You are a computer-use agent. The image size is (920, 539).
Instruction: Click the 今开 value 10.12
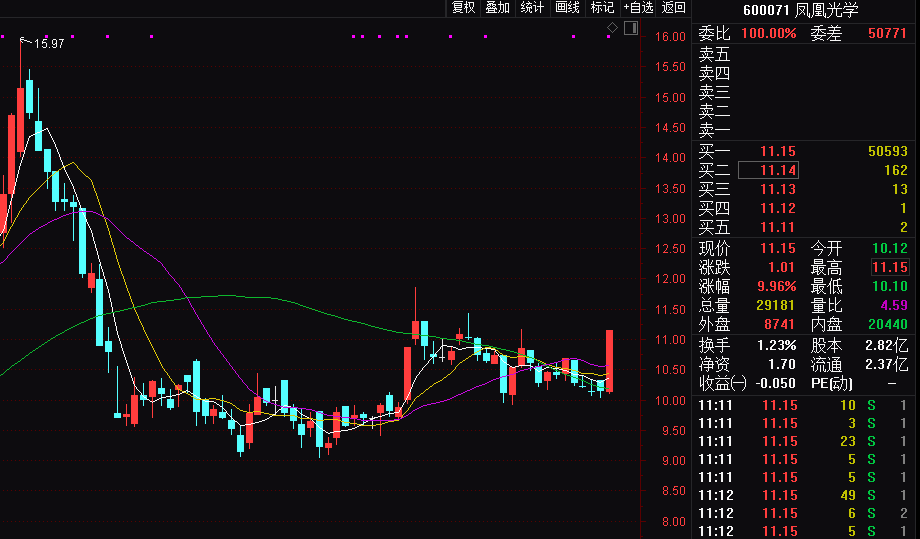(x=890, y=248)
